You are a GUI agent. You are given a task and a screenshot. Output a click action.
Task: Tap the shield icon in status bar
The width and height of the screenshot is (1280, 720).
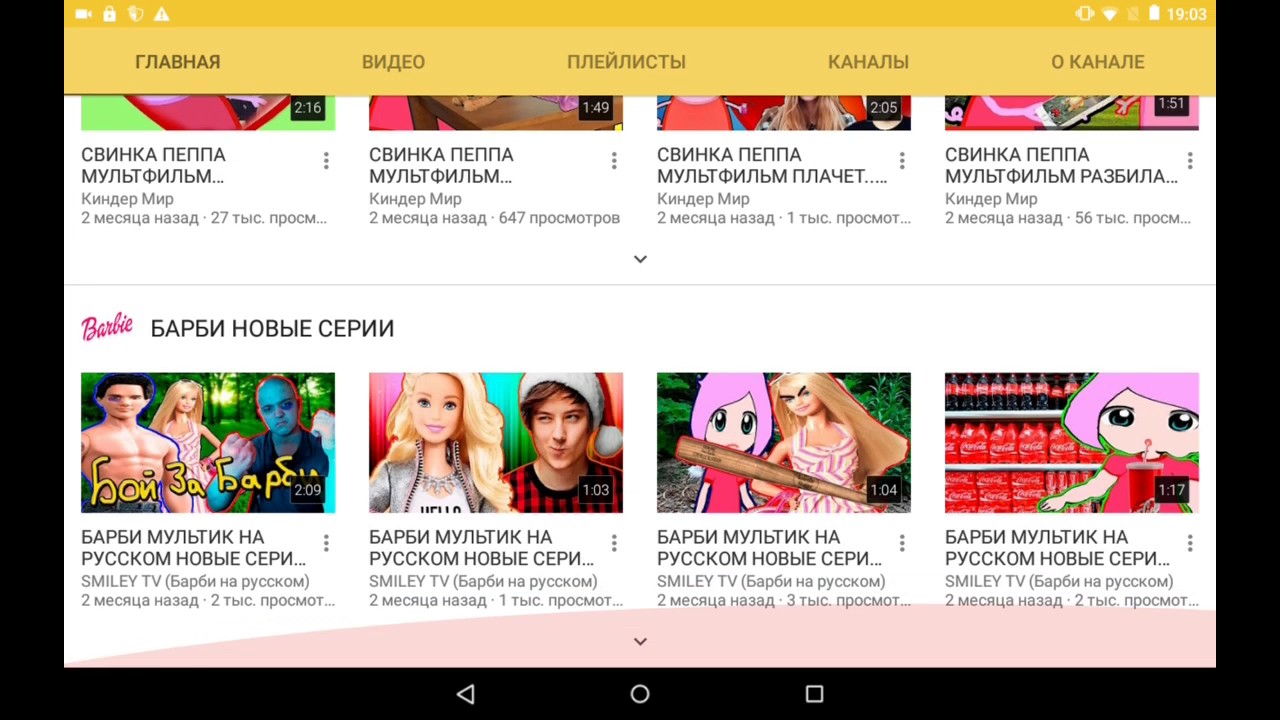(135, 14)
